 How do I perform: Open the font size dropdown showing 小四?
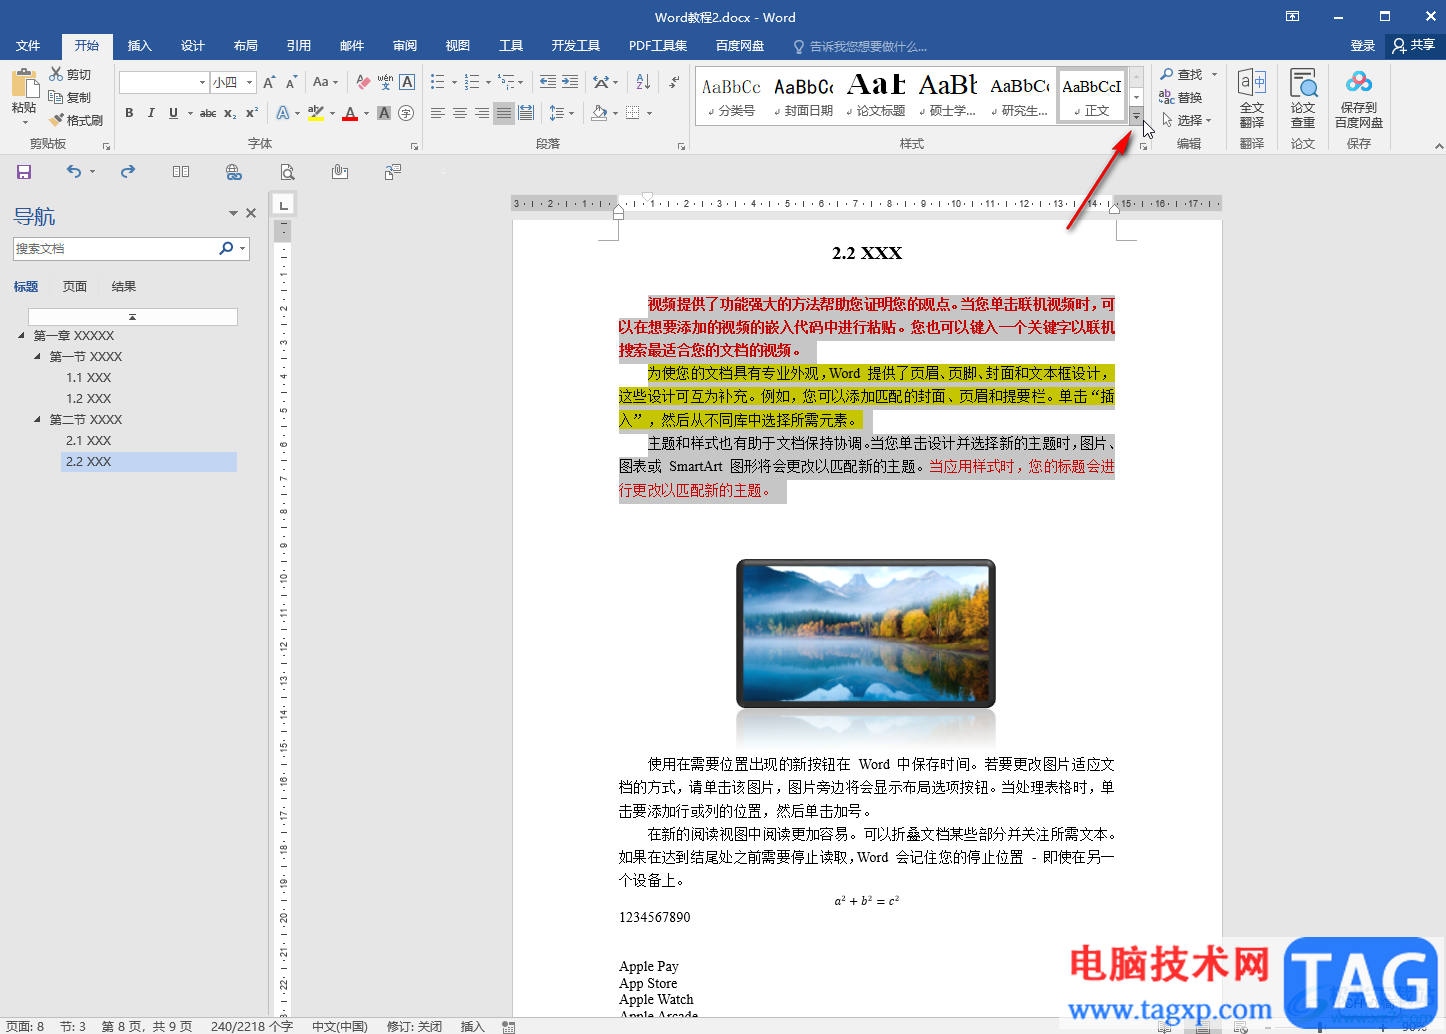click(x=250, y=82)
